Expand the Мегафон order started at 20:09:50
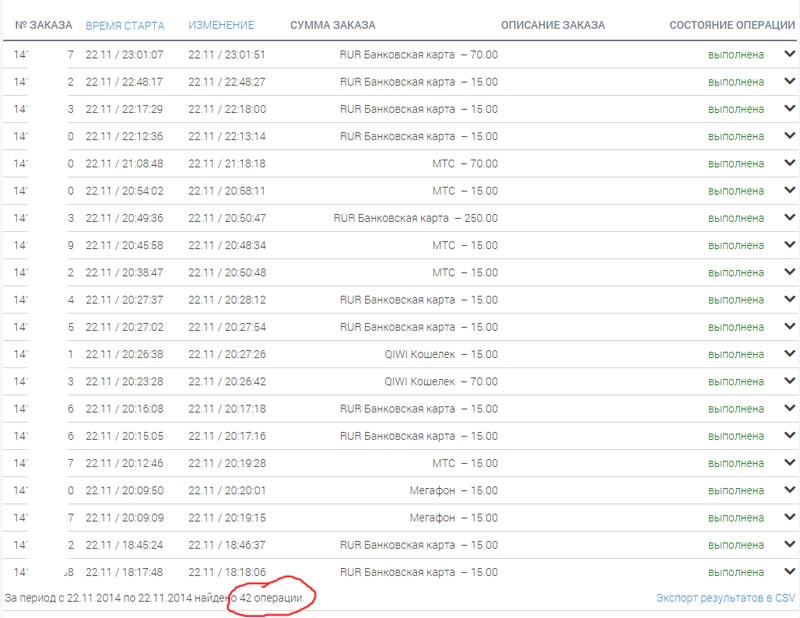The height and width of the screenshot is (618, 800). 789,489
